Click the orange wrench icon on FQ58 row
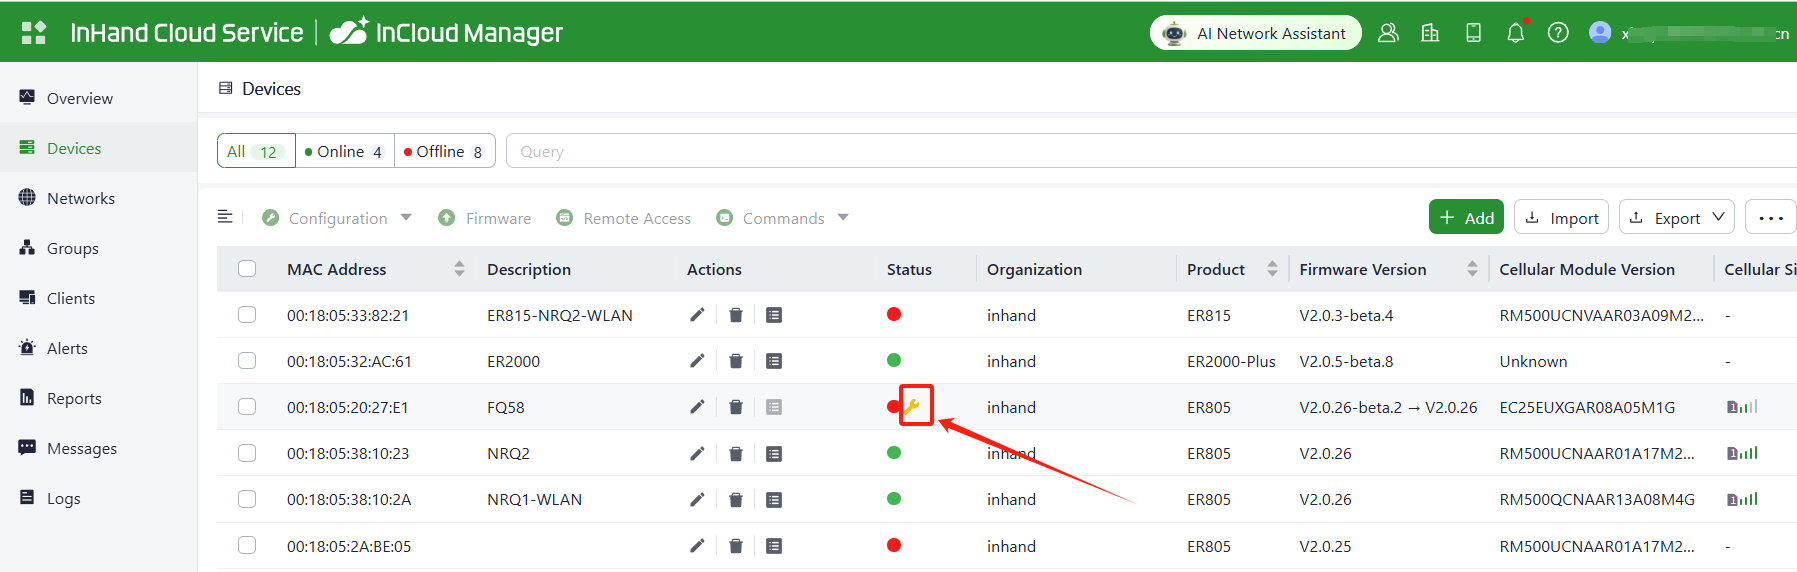The height and width of the screenshot is (572, 1797). pyautogui.click(x=912, y=406)
